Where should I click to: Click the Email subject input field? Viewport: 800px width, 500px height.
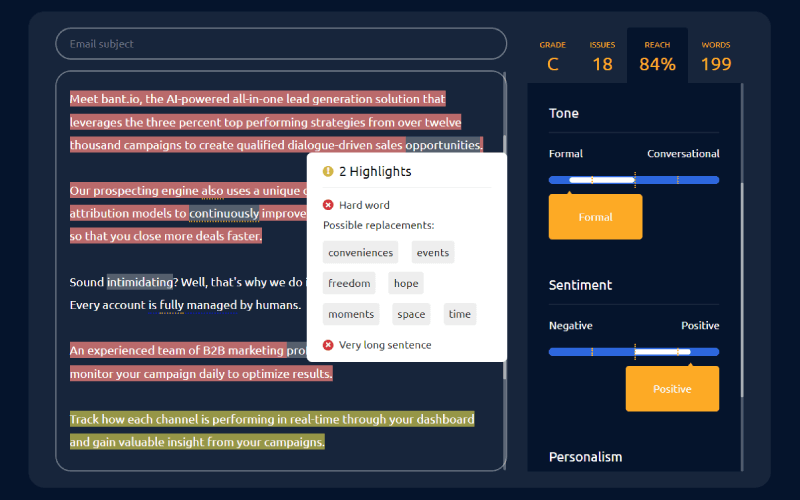tap(280, 44)
